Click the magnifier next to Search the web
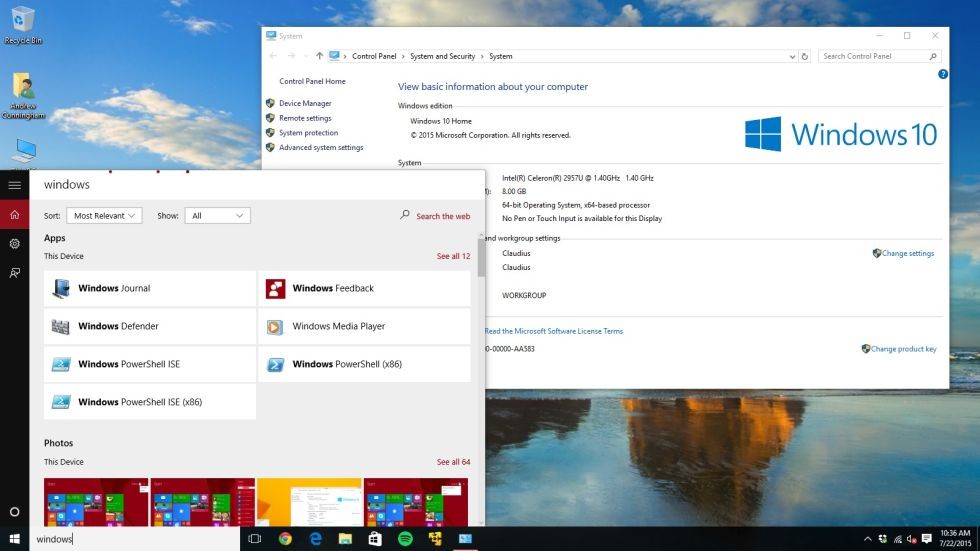This screenshot has height=551, width=980. (x=405, y=215)
